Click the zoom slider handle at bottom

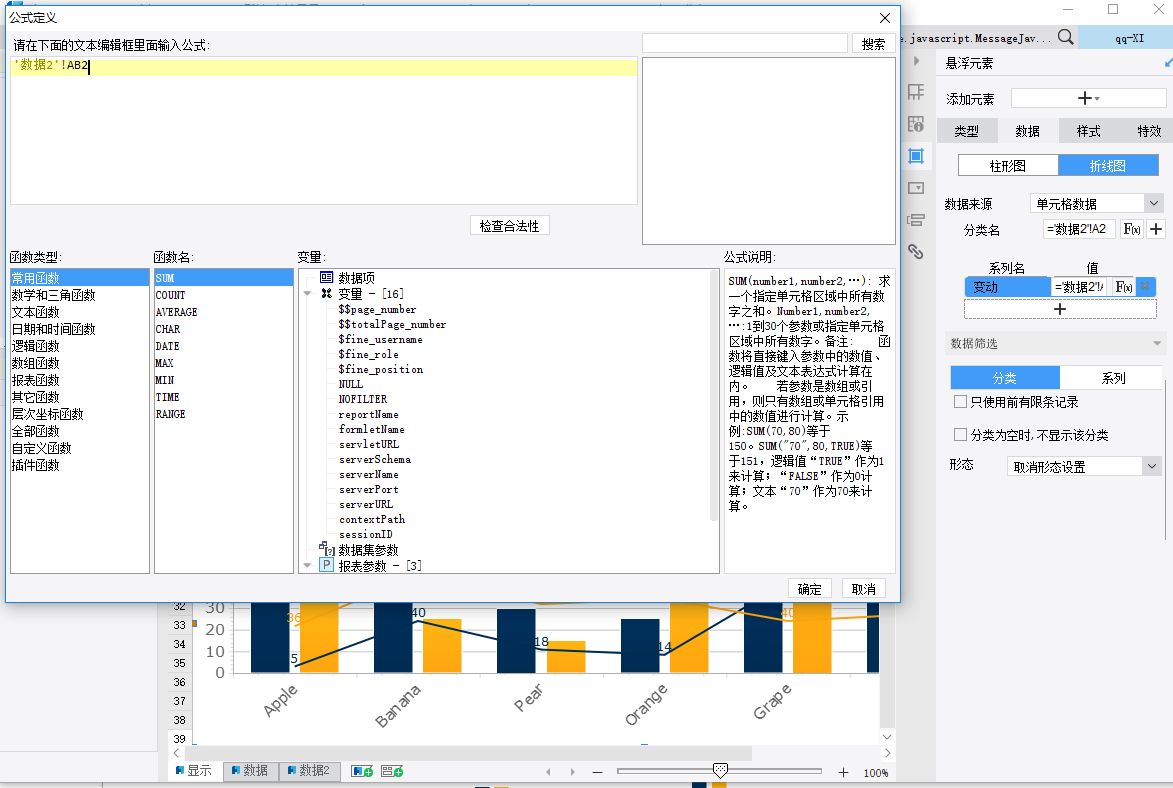click(720, 770)
